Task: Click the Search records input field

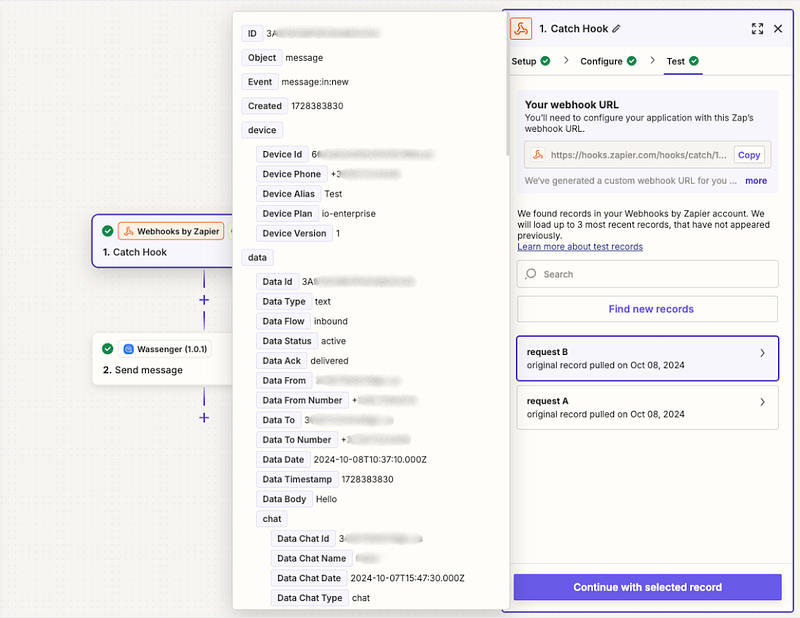Action: point(647,274)
